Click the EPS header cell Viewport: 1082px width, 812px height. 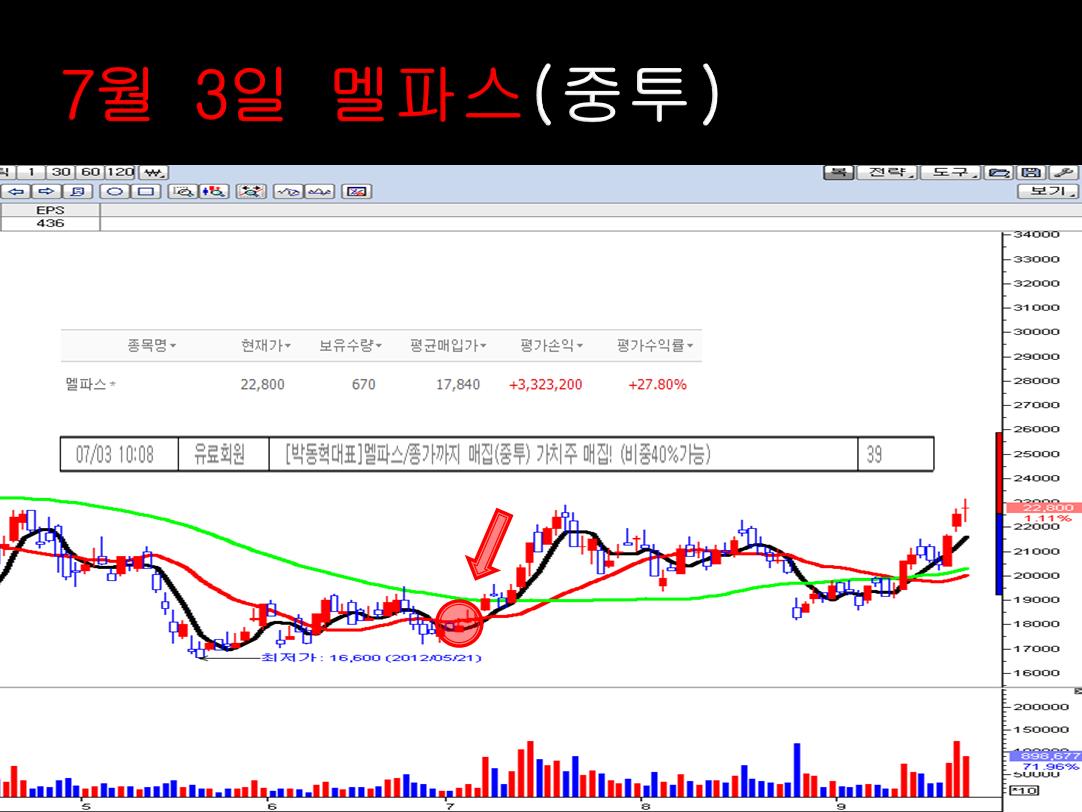coord(50,210)
